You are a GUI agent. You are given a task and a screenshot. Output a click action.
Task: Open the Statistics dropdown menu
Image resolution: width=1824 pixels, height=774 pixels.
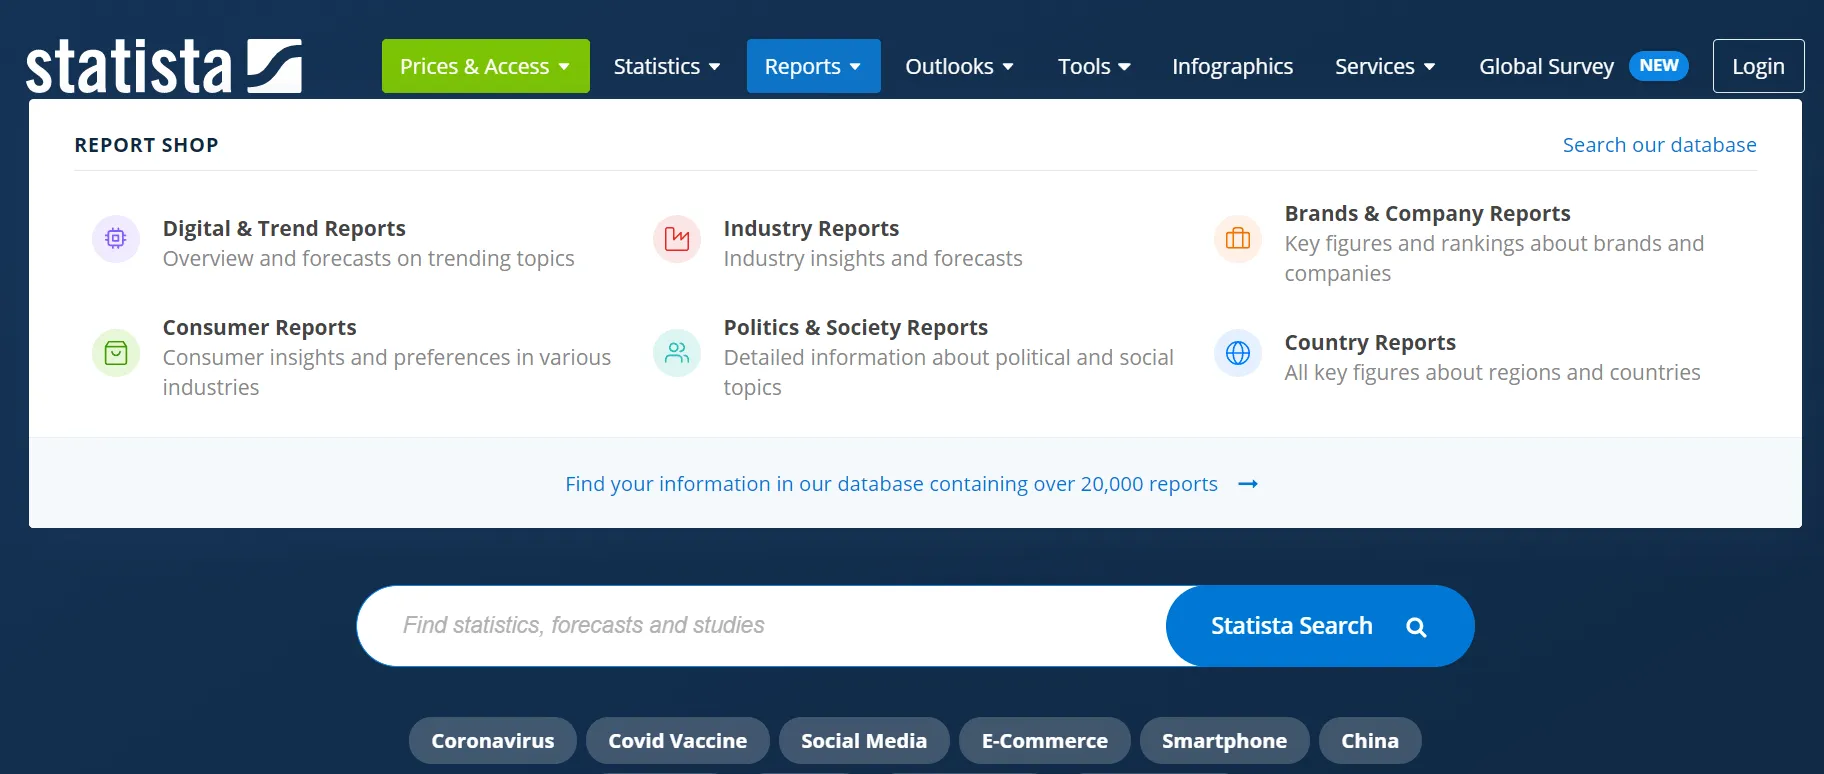point(666,66)
